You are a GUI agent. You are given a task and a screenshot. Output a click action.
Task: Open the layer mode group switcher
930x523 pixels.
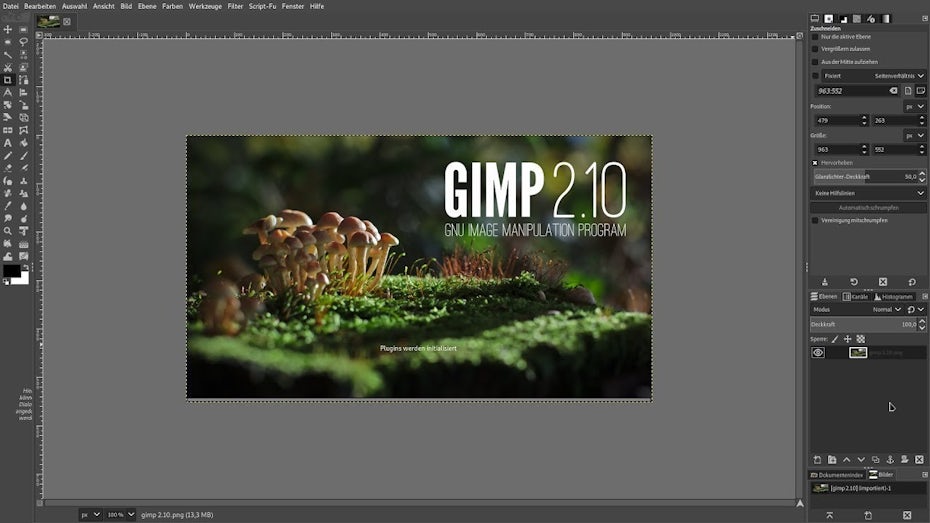[x=915, y=310]
